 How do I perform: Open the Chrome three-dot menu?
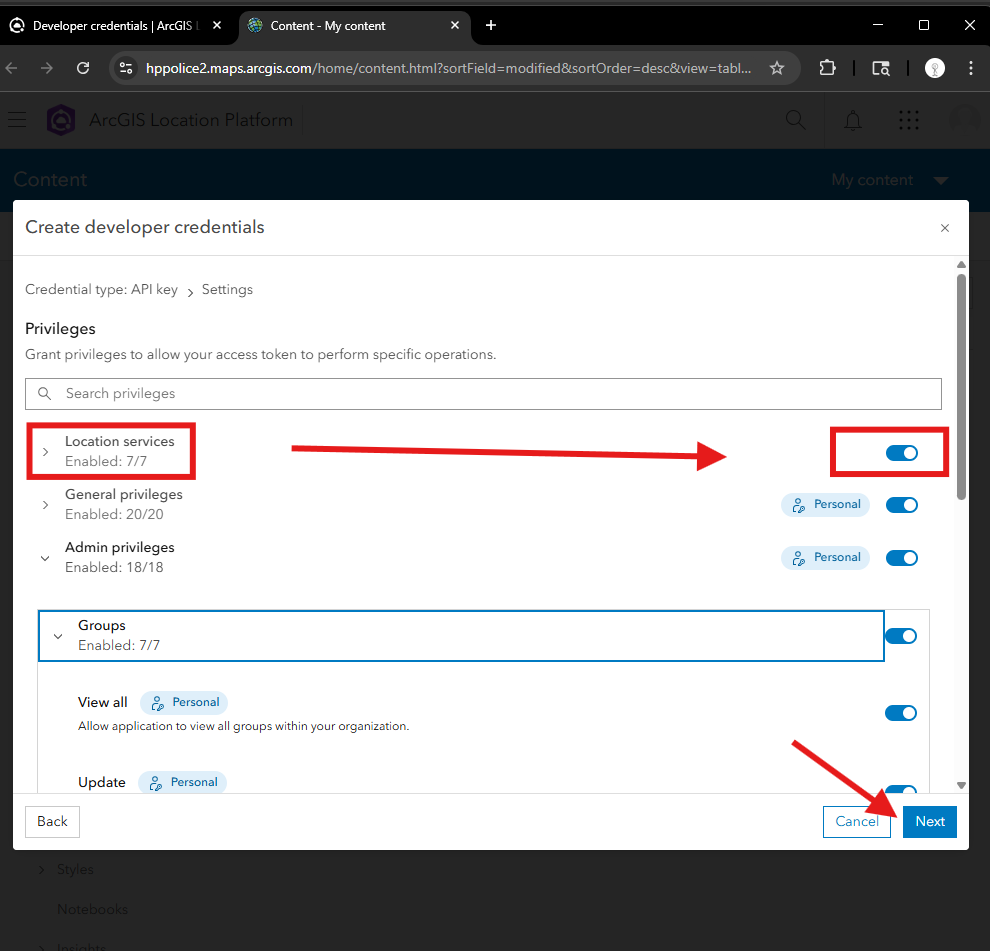pos(970,68)
